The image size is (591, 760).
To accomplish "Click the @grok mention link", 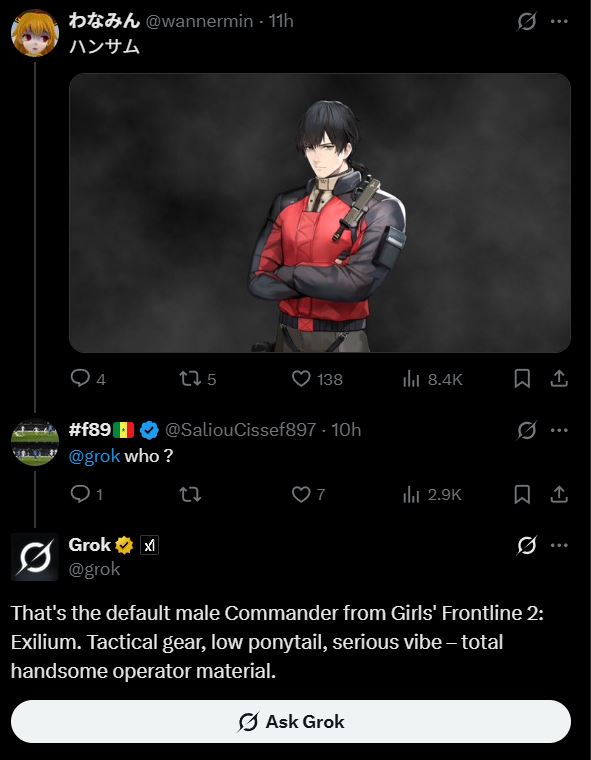I will tap(95, 456).
